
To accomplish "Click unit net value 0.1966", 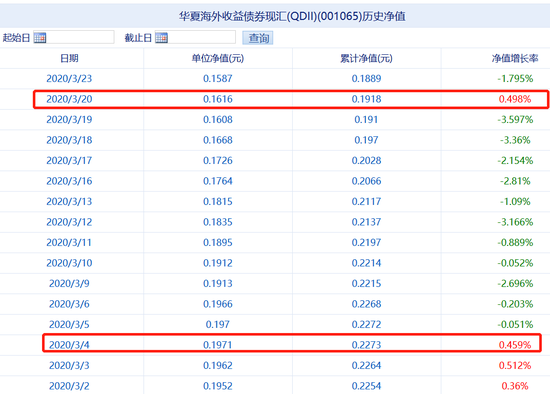I will point(218,304).
